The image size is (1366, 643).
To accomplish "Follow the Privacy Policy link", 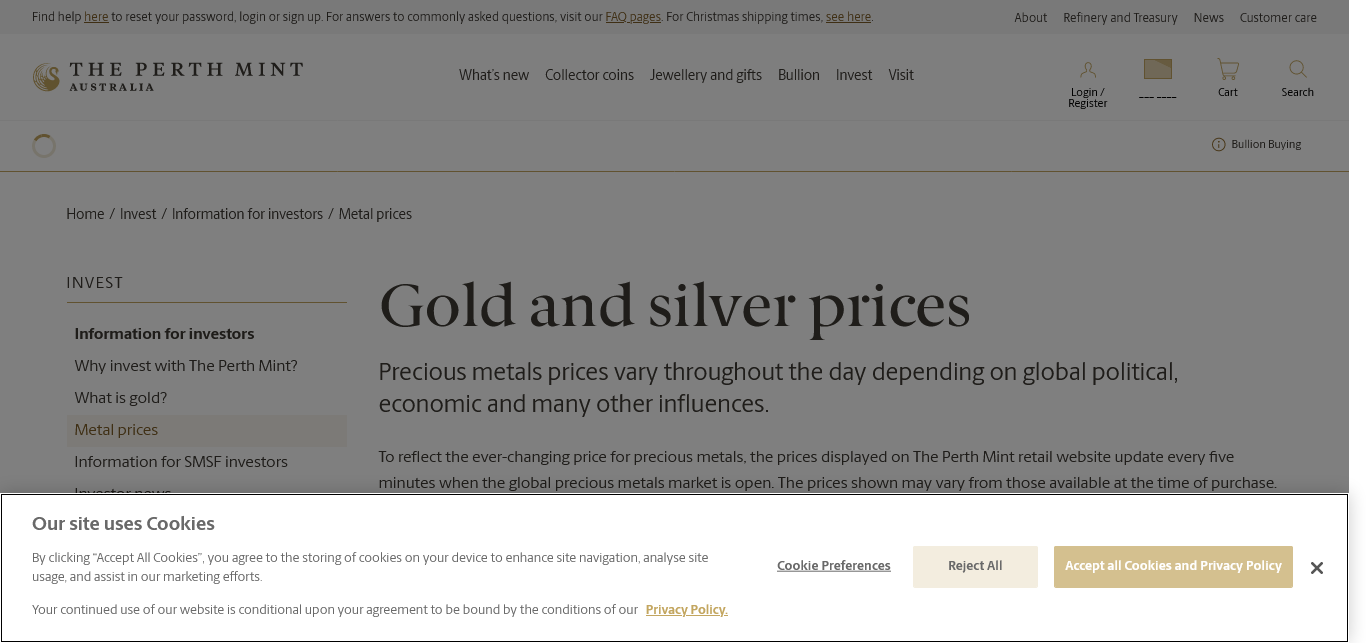I will click(686, 610).
